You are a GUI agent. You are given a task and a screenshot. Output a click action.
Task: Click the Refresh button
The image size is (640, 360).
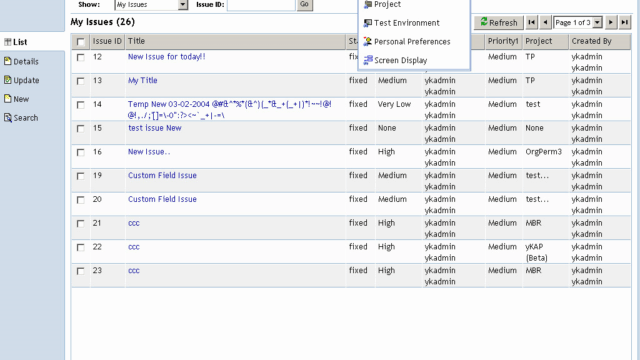click(x=498, y=22)
